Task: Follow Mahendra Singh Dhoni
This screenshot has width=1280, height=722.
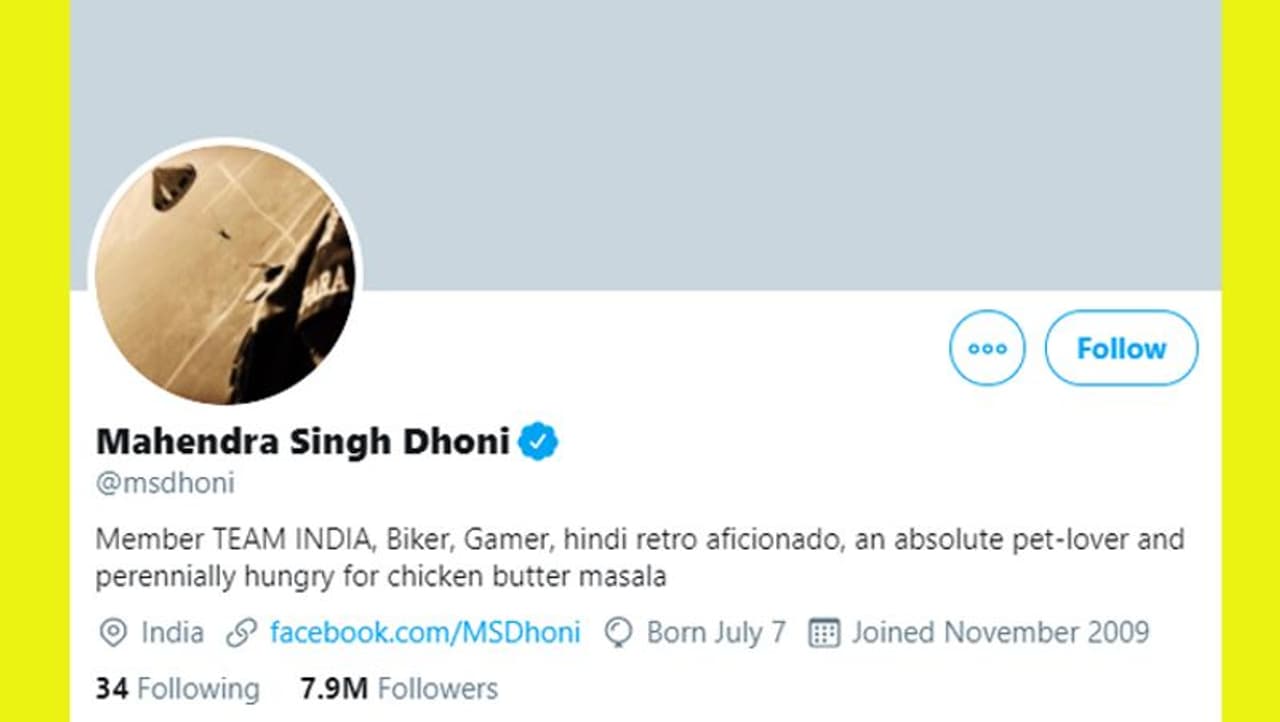Action: point(1121,348)
